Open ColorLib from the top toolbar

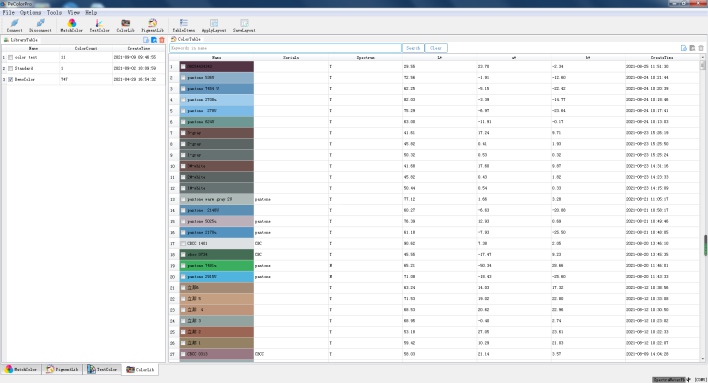pos(126,25)
